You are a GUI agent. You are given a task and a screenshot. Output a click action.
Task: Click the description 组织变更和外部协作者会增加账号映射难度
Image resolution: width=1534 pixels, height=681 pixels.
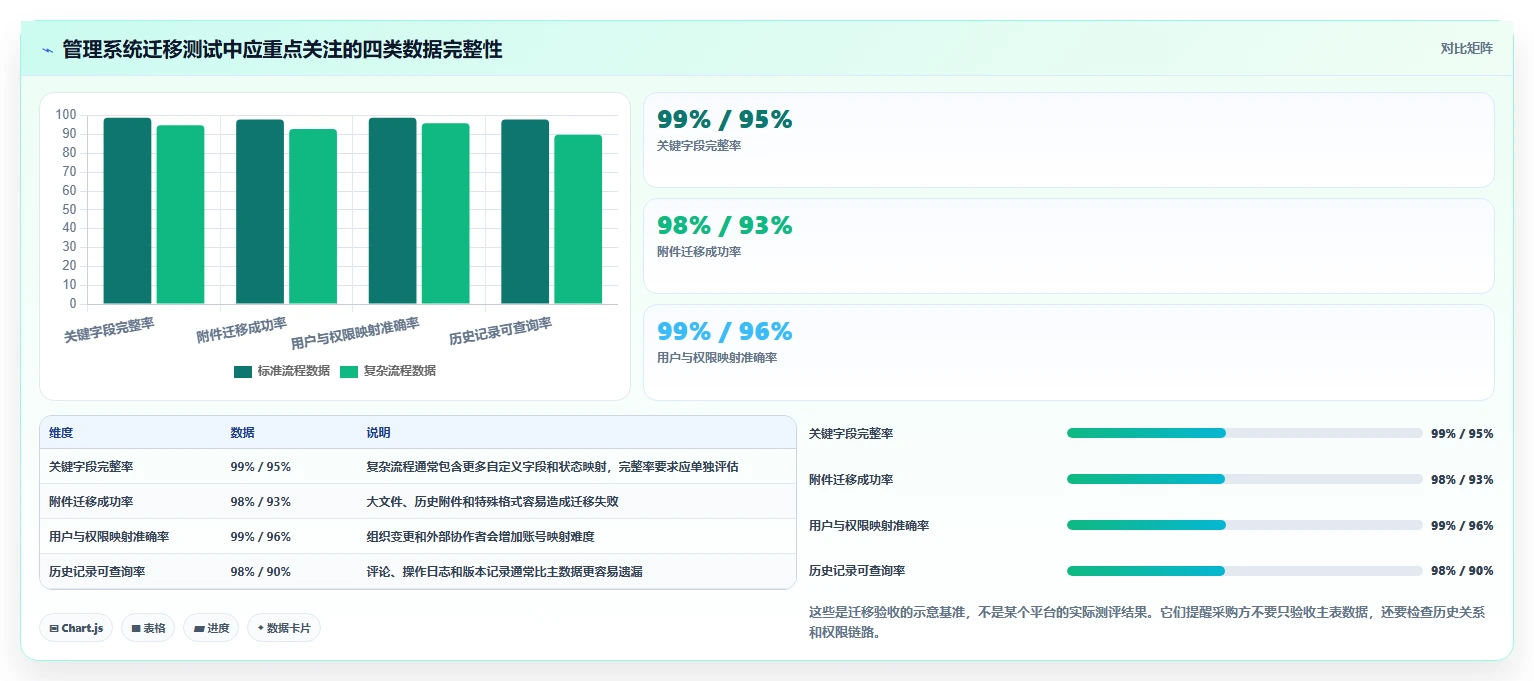click(480, 537)
